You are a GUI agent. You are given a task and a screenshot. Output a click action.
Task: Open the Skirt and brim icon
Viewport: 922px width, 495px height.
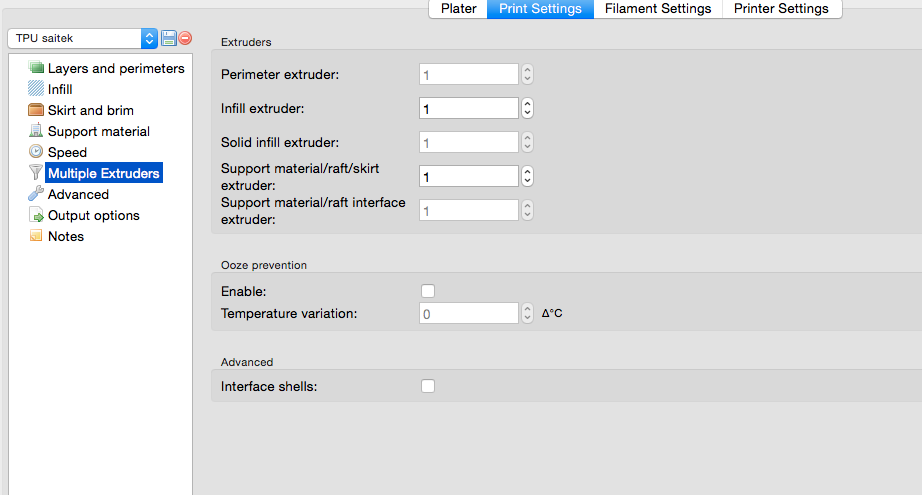pyautogui.click(x=37, y=110)
